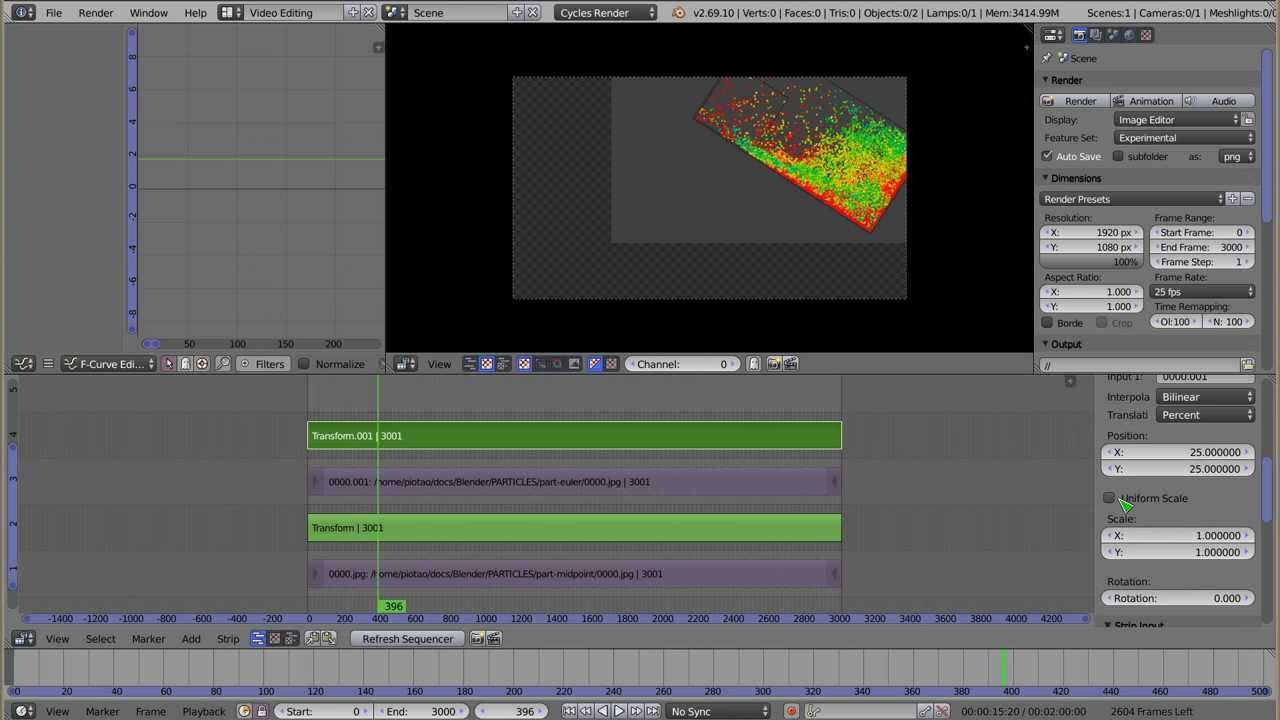Screen dimensions: 1280x720
Task: Toggle Filters in the F-Curve header
Action: [262, 364]
